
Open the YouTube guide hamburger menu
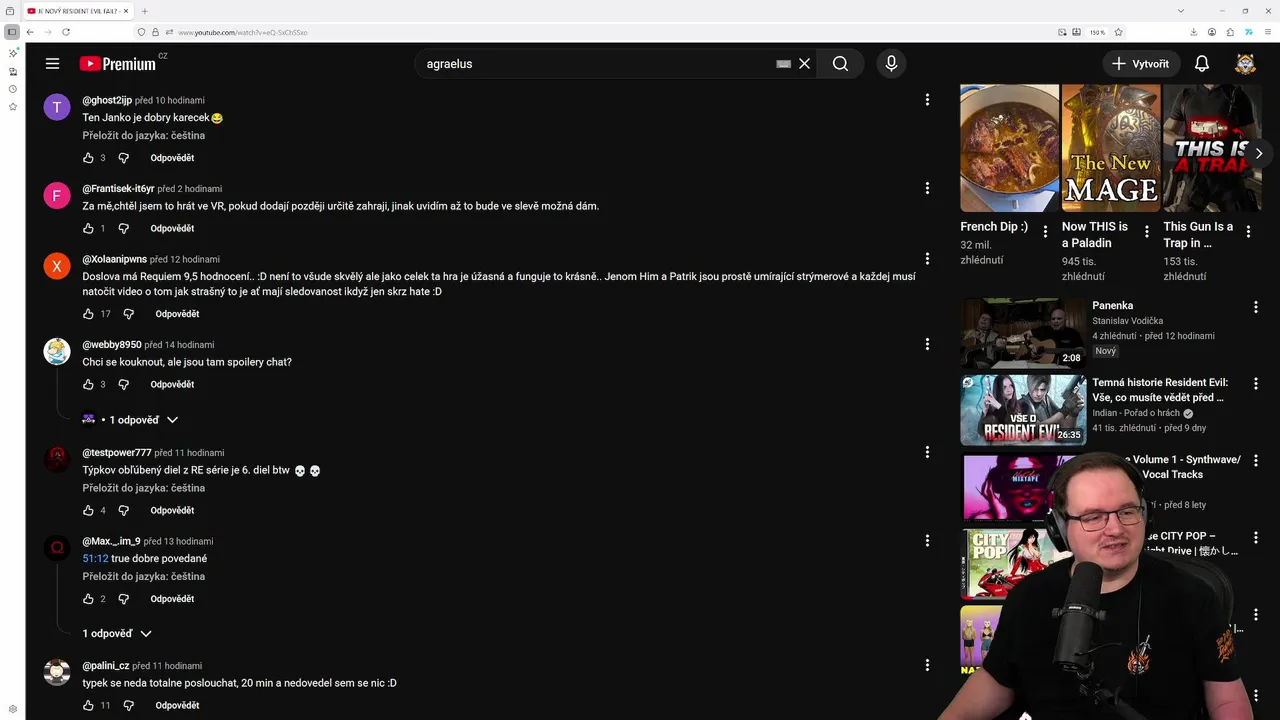click(52, 64)
